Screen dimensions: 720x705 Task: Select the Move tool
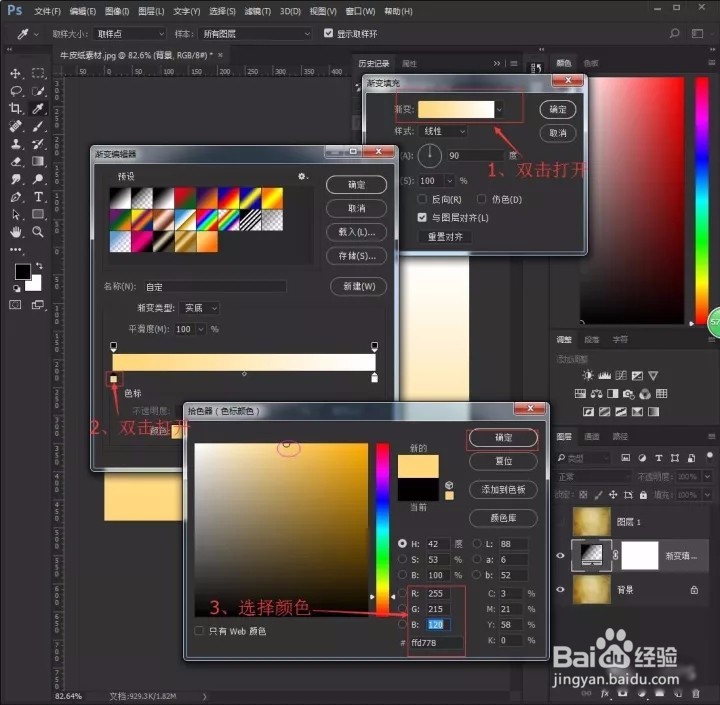15,73
